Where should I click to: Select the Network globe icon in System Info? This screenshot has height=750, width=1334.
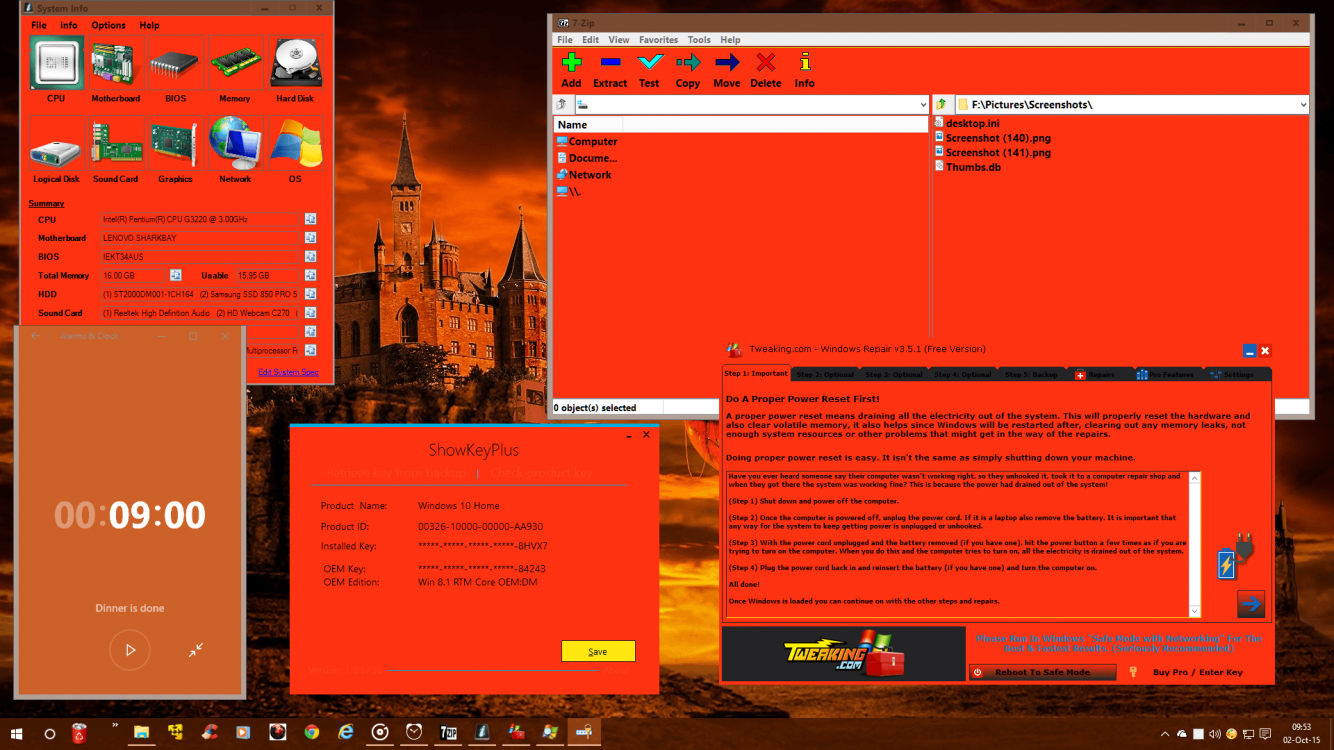tap(235, 144)
